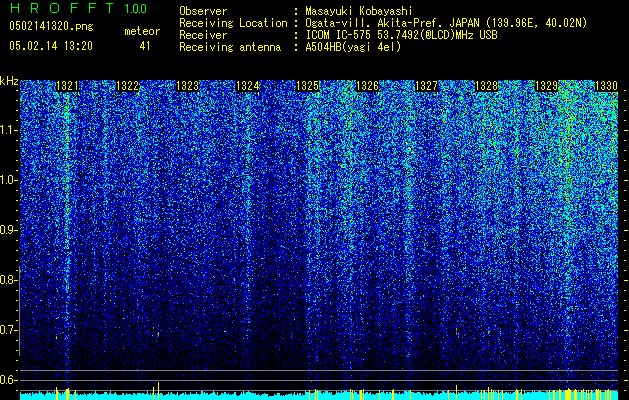Select the A504HB(yagi 4el) antenna text
Screen dimensions: 629x400
[353, 47]
